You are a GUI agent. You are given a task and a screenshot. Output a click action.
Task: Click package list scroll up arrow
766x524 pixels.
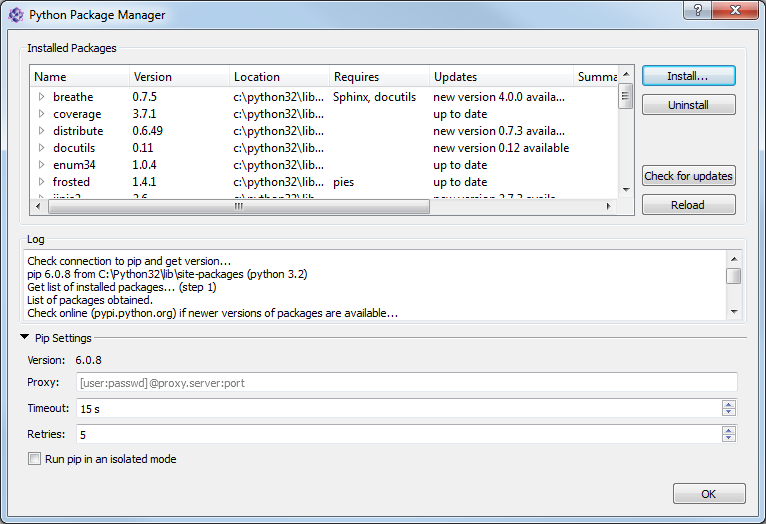click(626, 74)
